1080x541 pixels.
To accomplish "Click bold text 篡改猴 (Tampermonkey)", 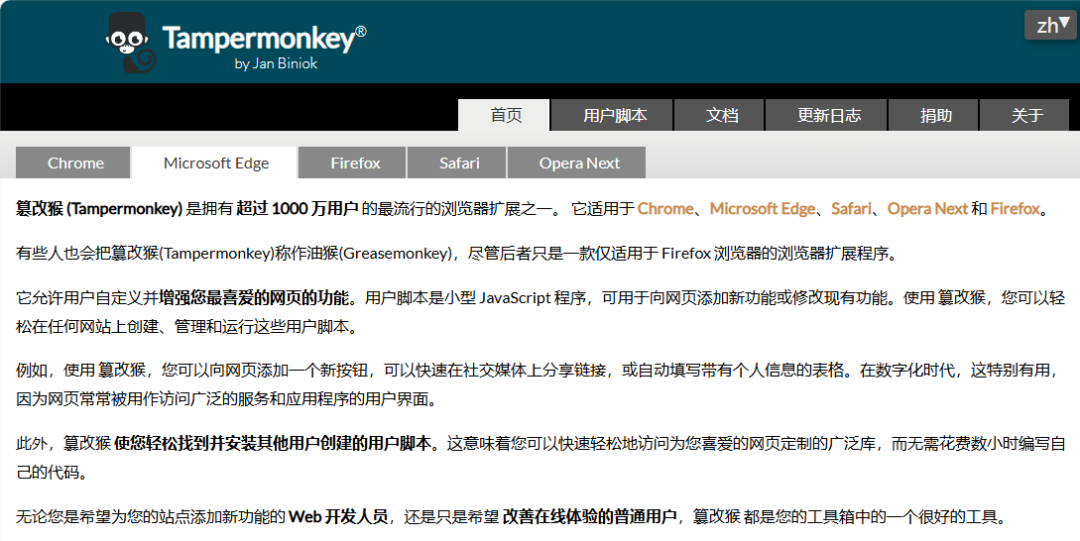I will (x=99, y=208).
